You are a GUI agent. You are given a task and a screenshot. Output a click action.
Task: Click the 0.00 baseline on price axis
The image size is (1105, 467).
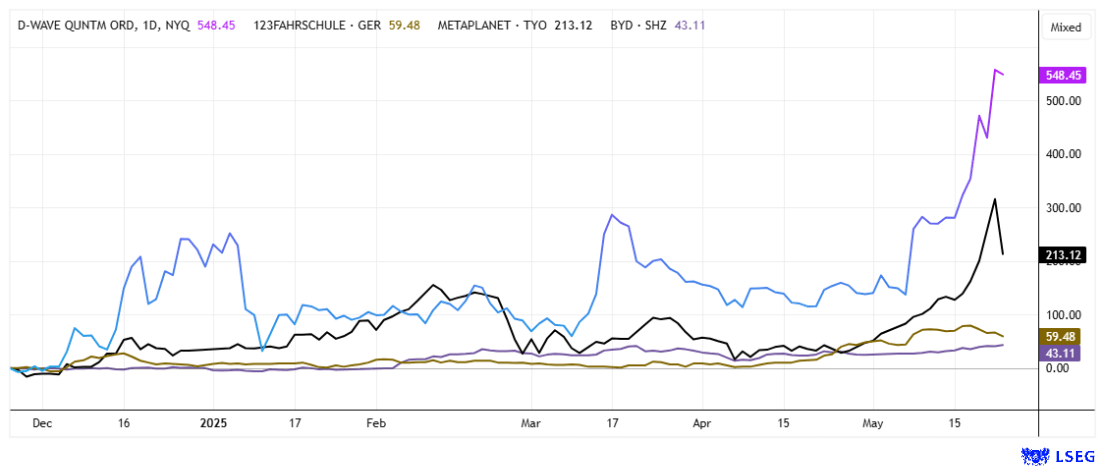click(1062, 368)
